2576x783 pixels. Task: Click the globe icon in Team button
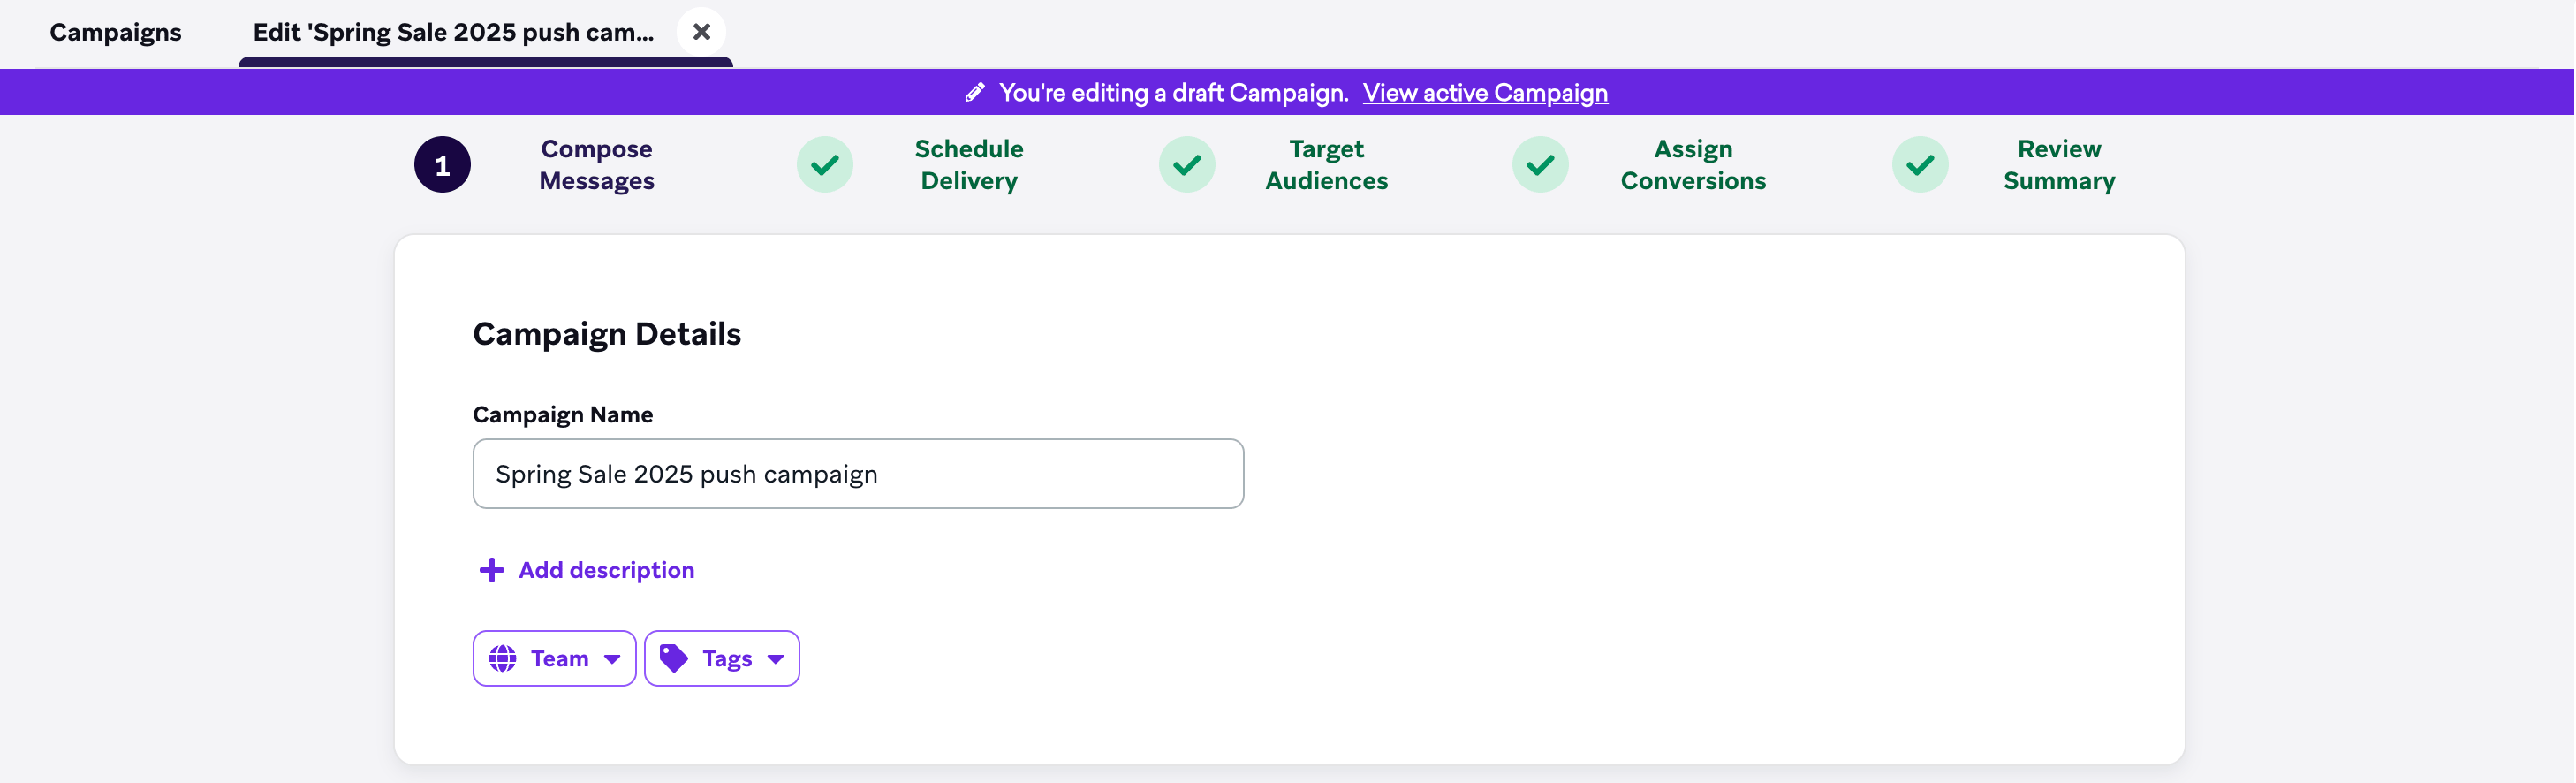[x=503, y=658]
